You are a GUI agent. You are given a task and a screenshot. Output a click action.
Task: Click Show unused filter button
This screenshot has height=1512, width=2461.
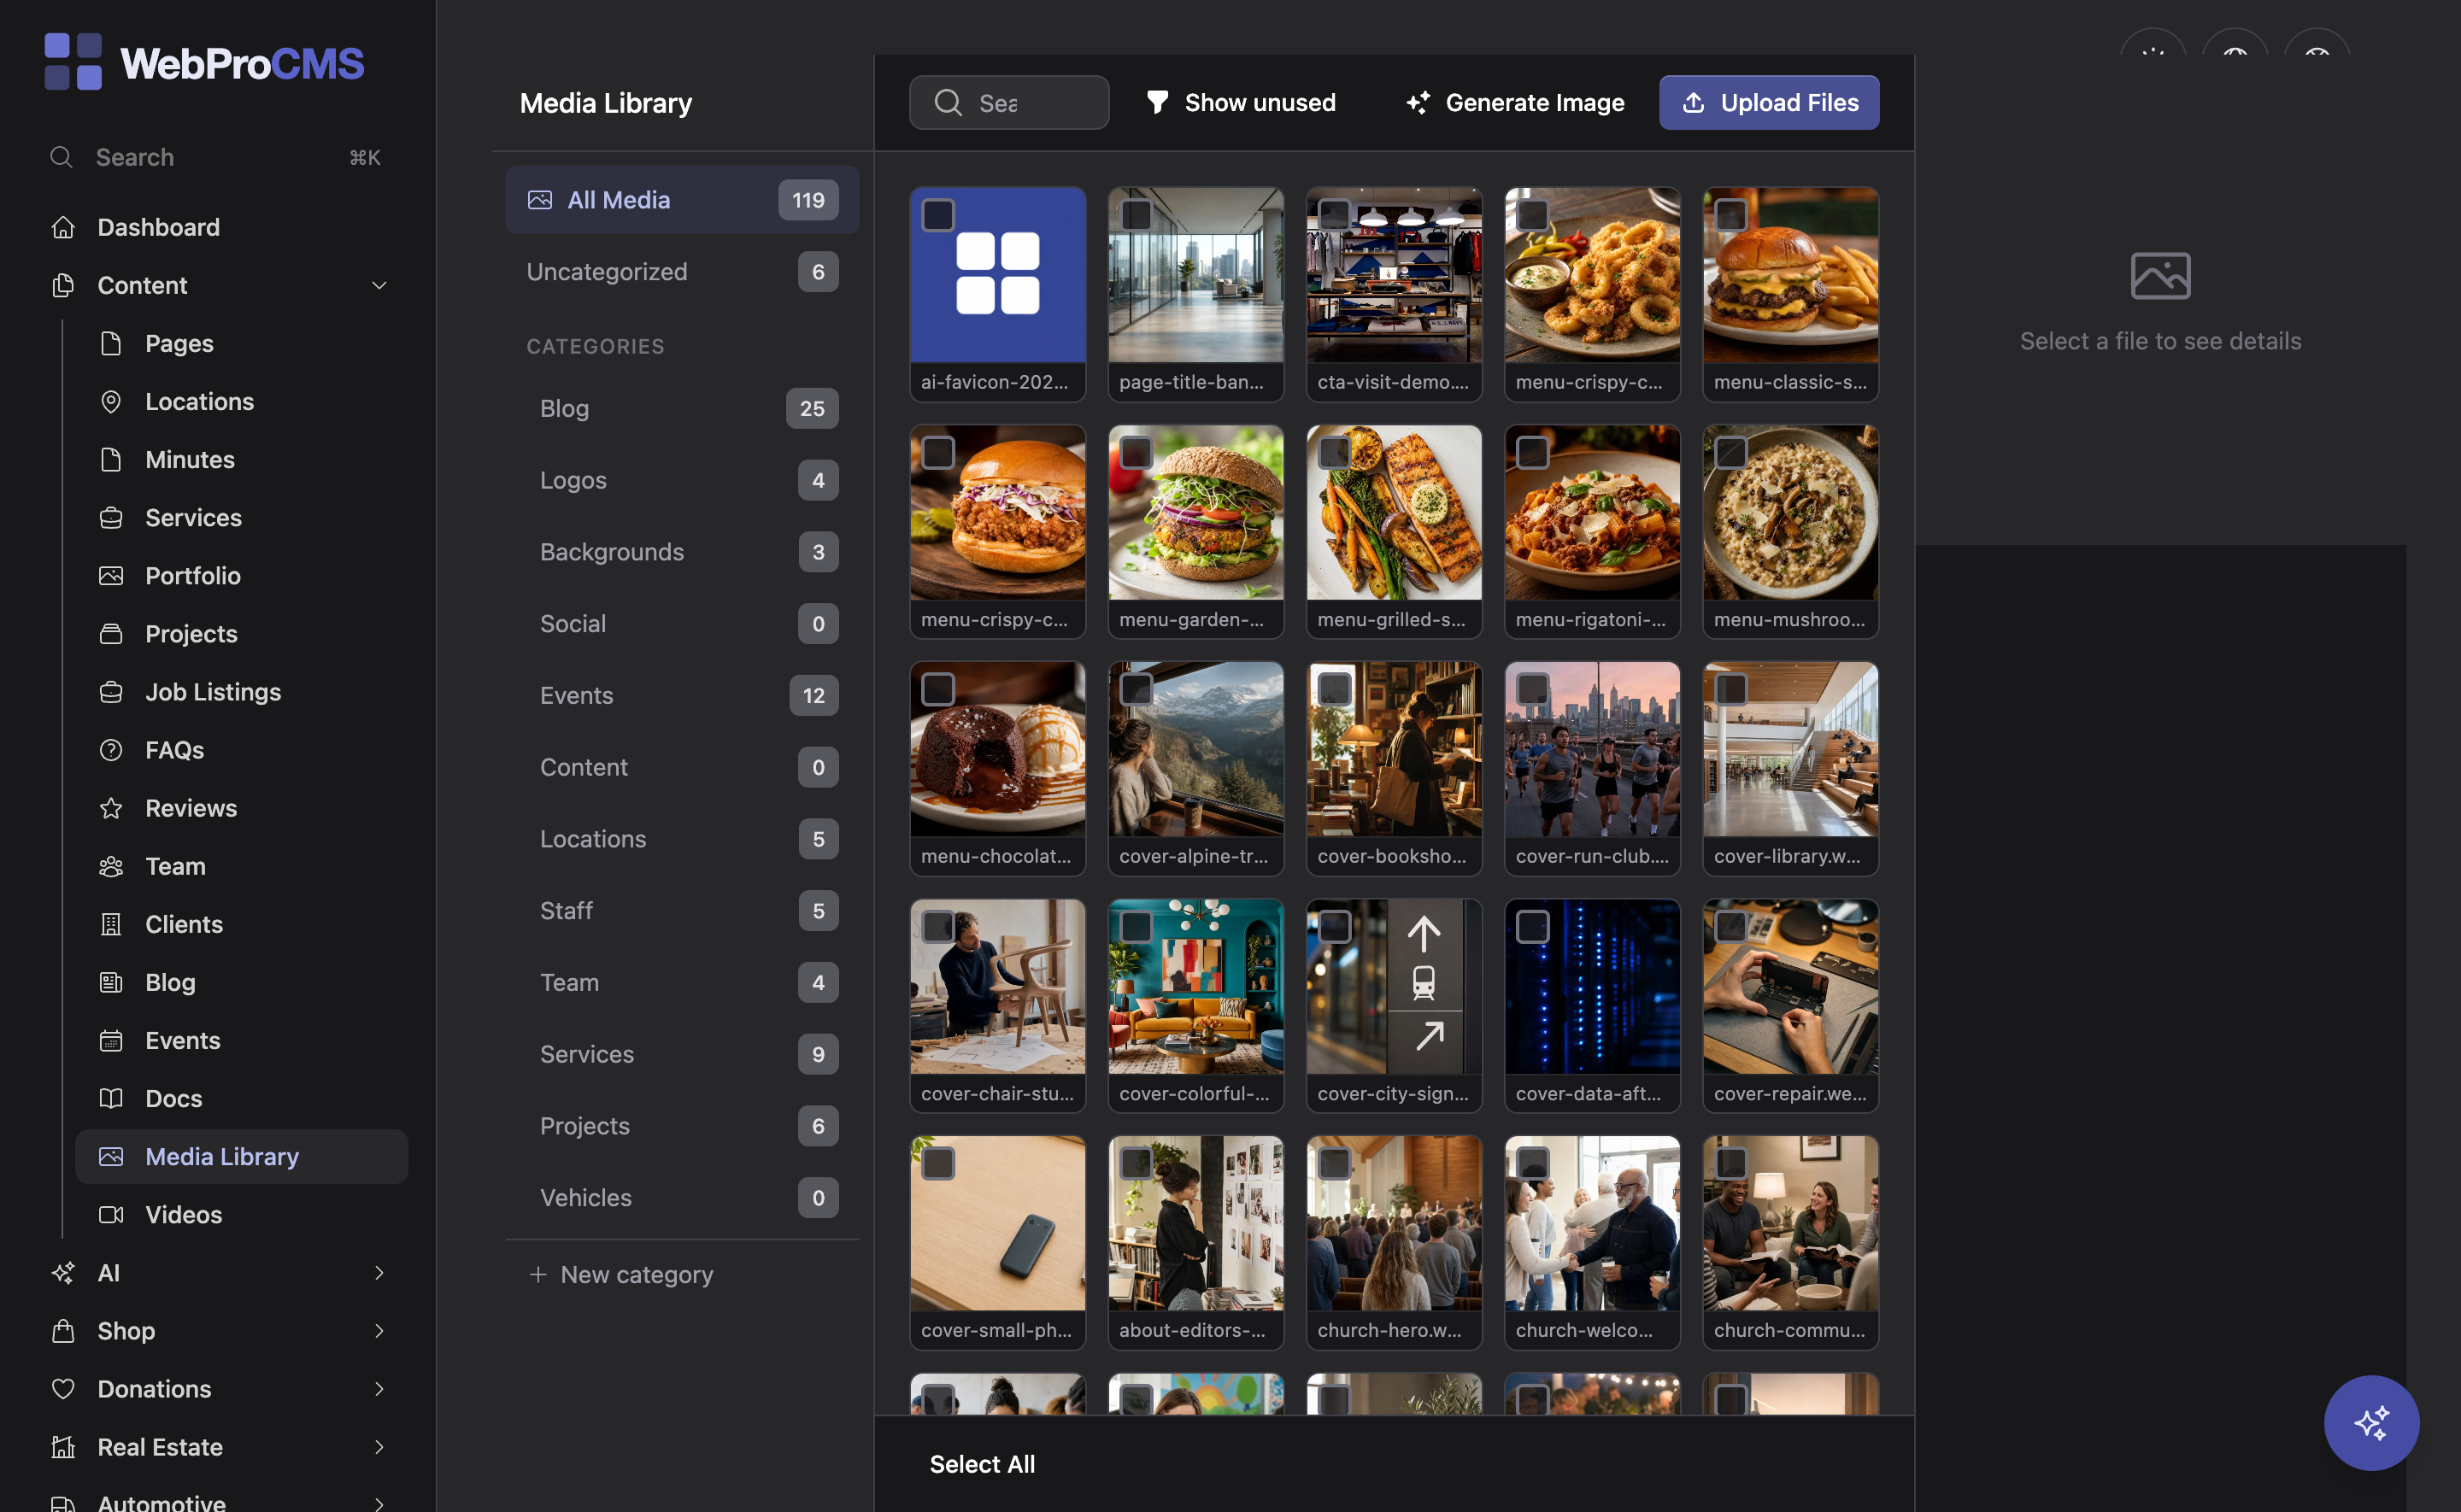(x=1240, y=102)
